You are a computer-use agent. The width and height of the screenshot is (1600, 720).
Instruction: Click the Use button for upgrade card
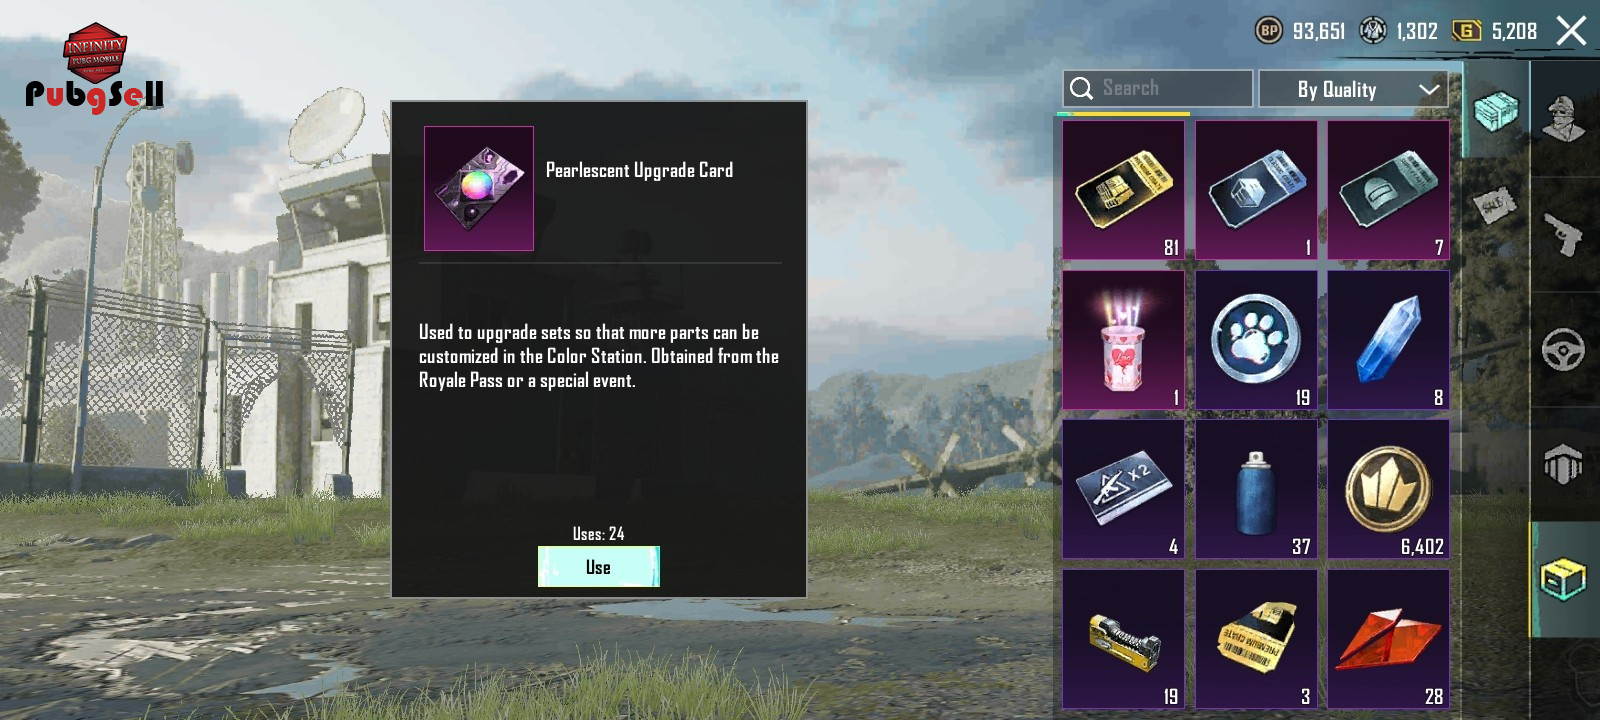(598, 567)
